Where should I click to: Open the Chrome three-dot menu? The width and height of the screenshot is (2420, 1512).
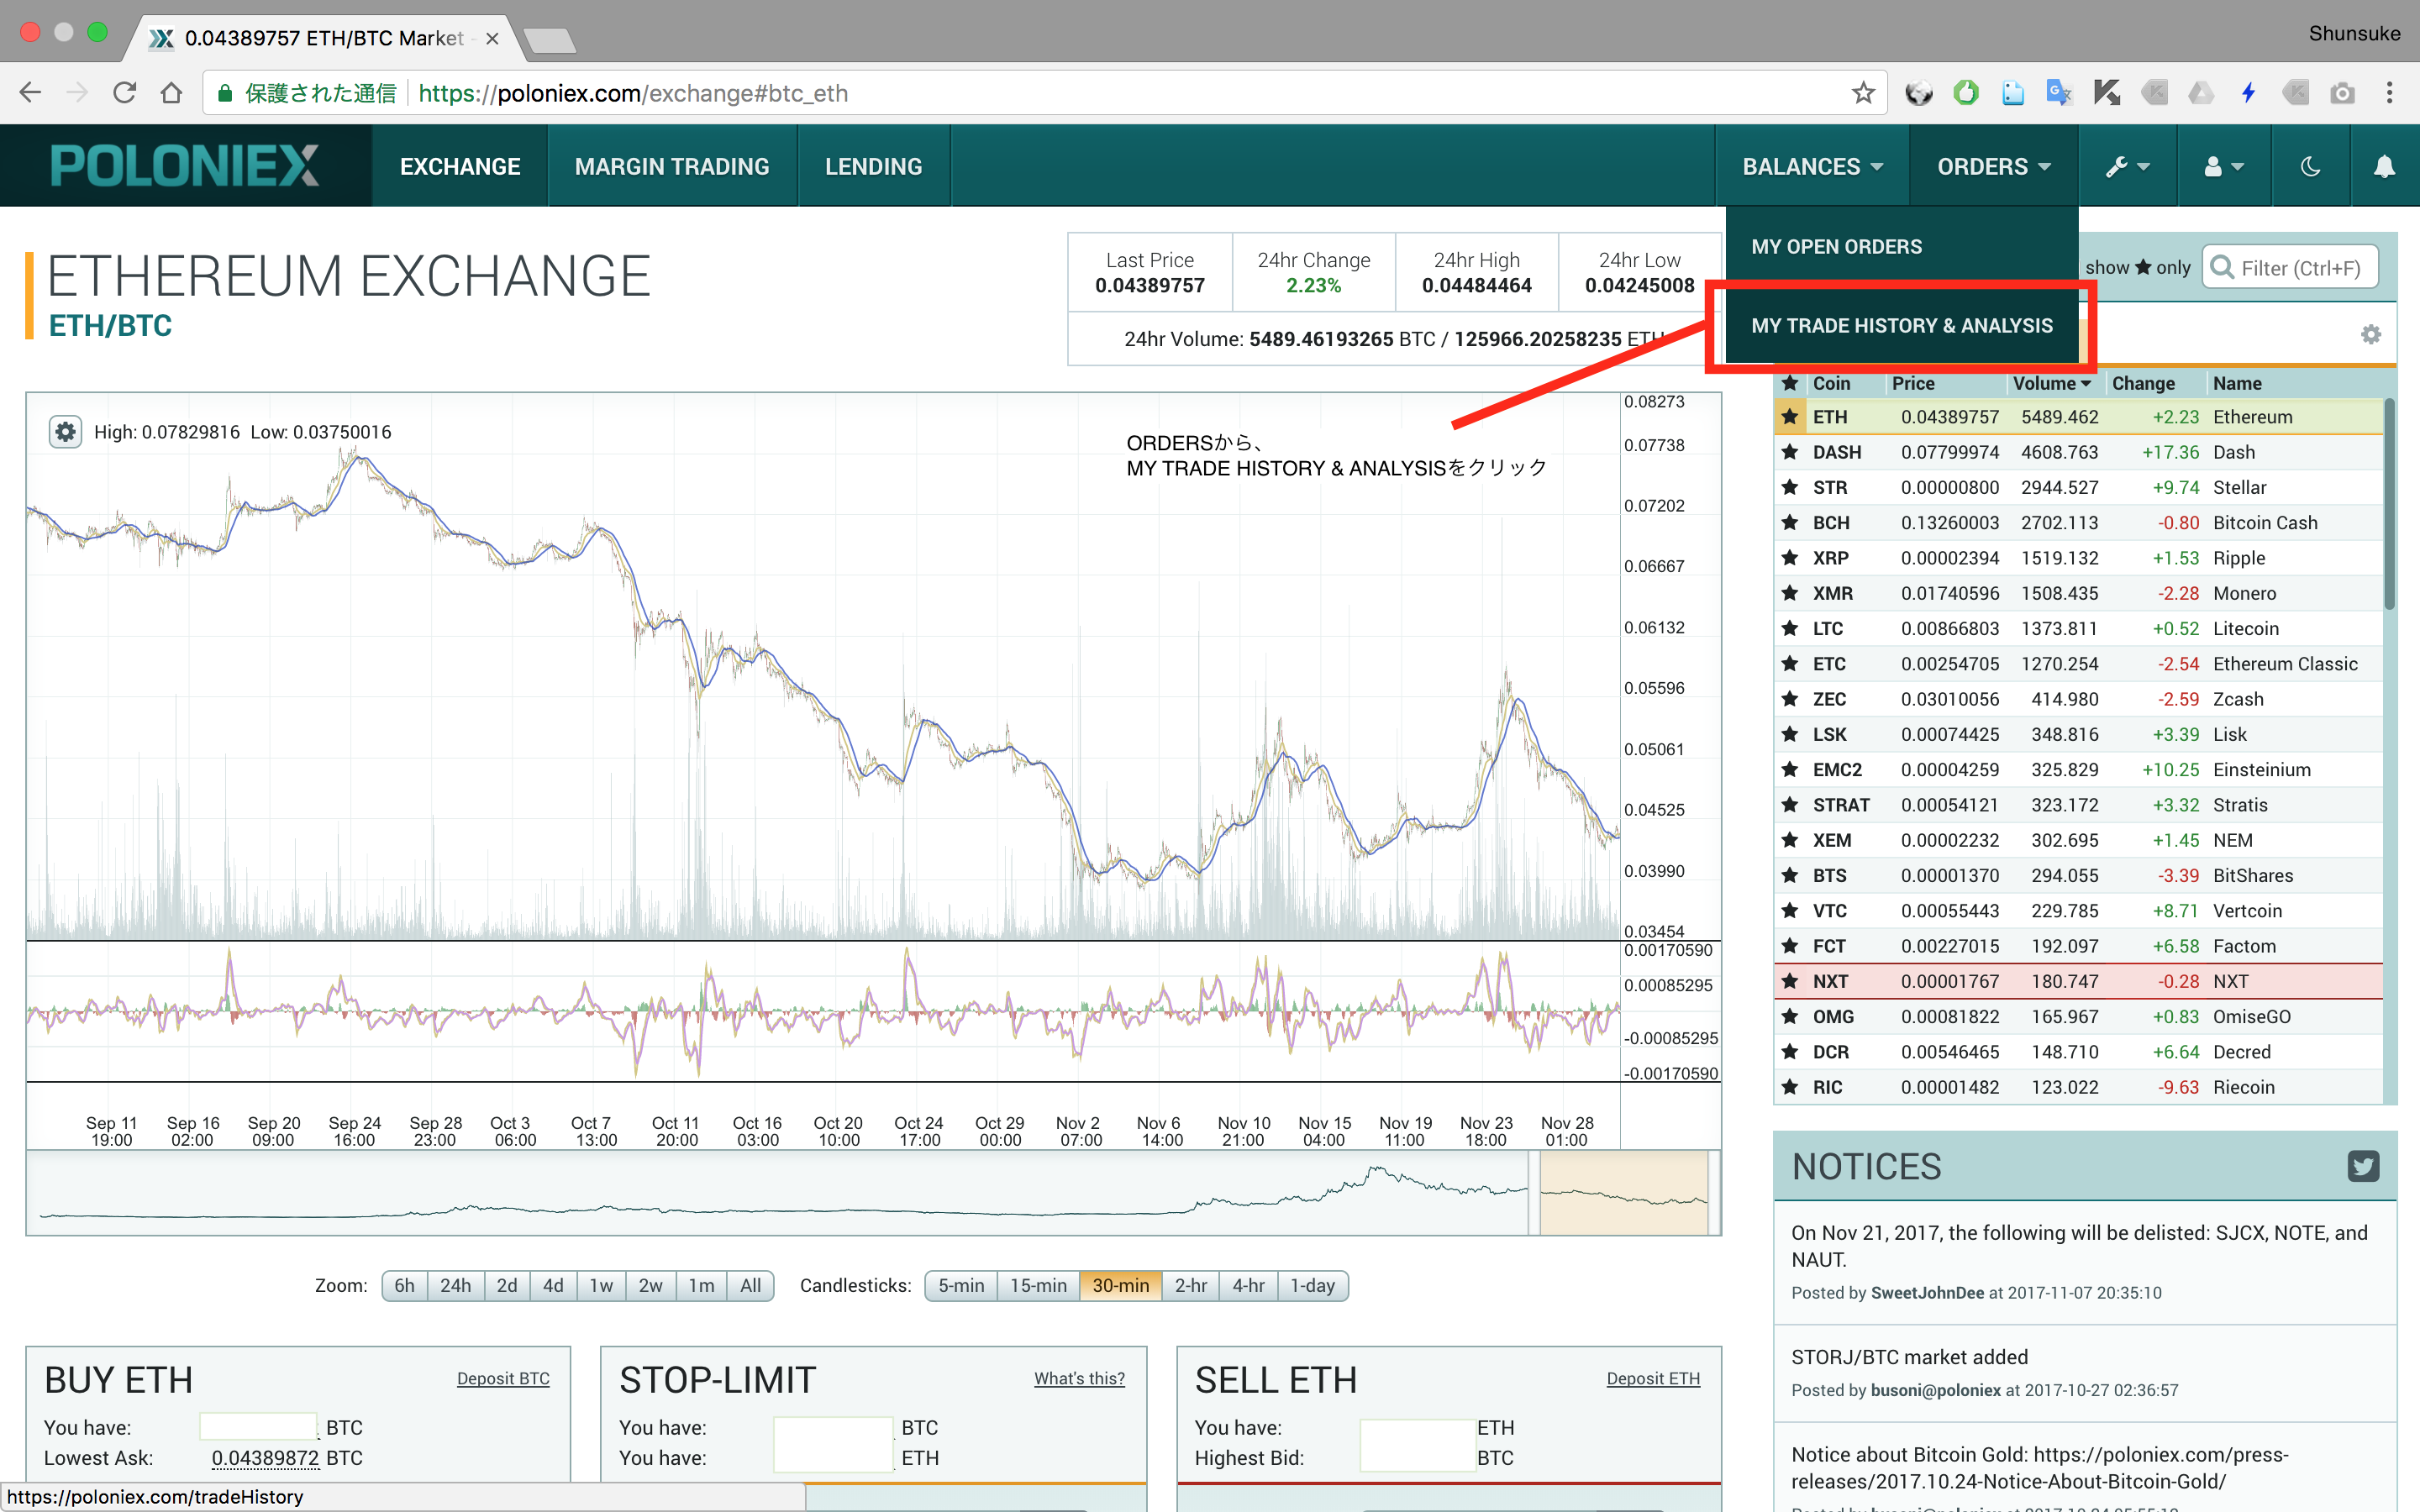pyautogui.click(x=2390, y=93)
